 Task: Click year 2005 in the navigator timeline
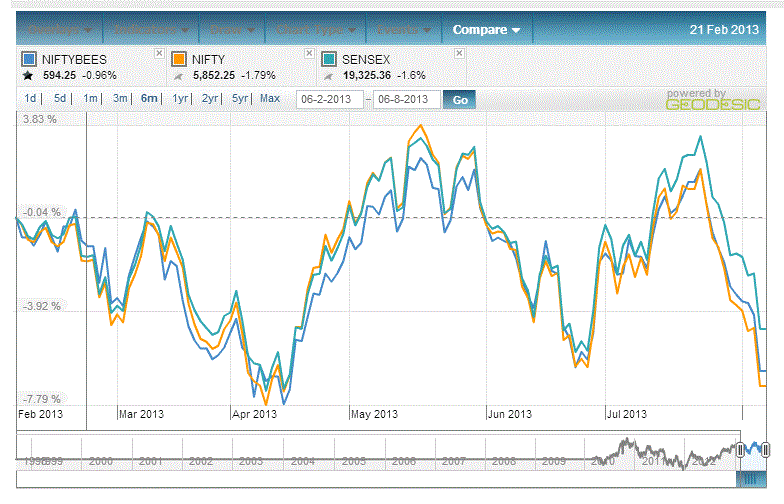click(x=354, y=461)
